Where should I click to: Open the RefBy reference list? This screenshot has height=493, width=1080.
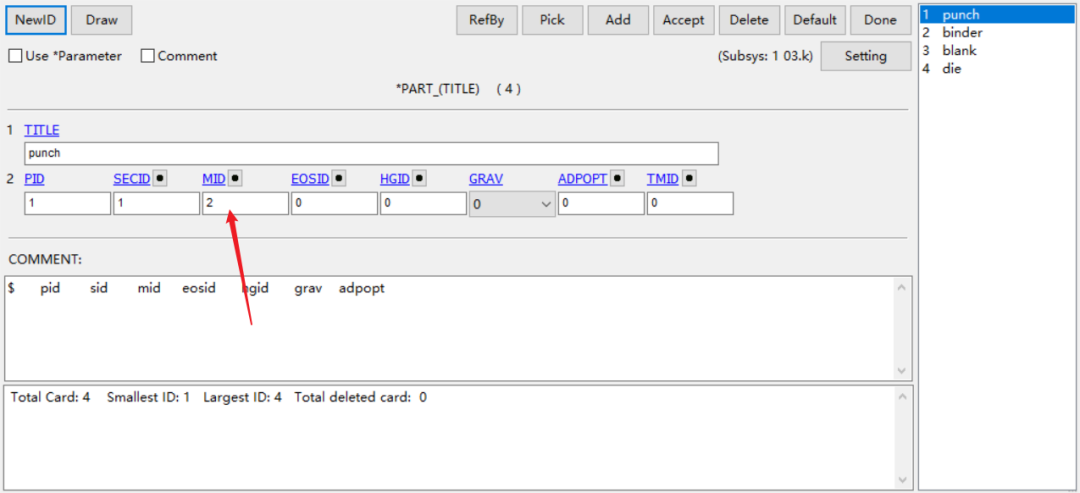pyautogui.click(x=486, y=20)
